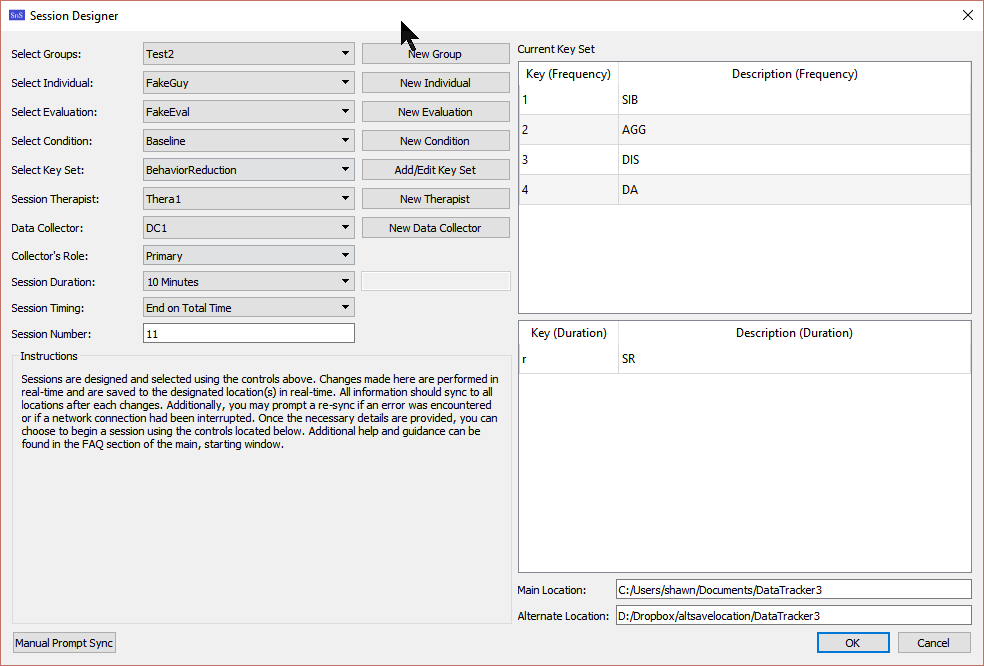Click the Main Location path field
This screenshot has height=666, width=984.
[793, 590]
